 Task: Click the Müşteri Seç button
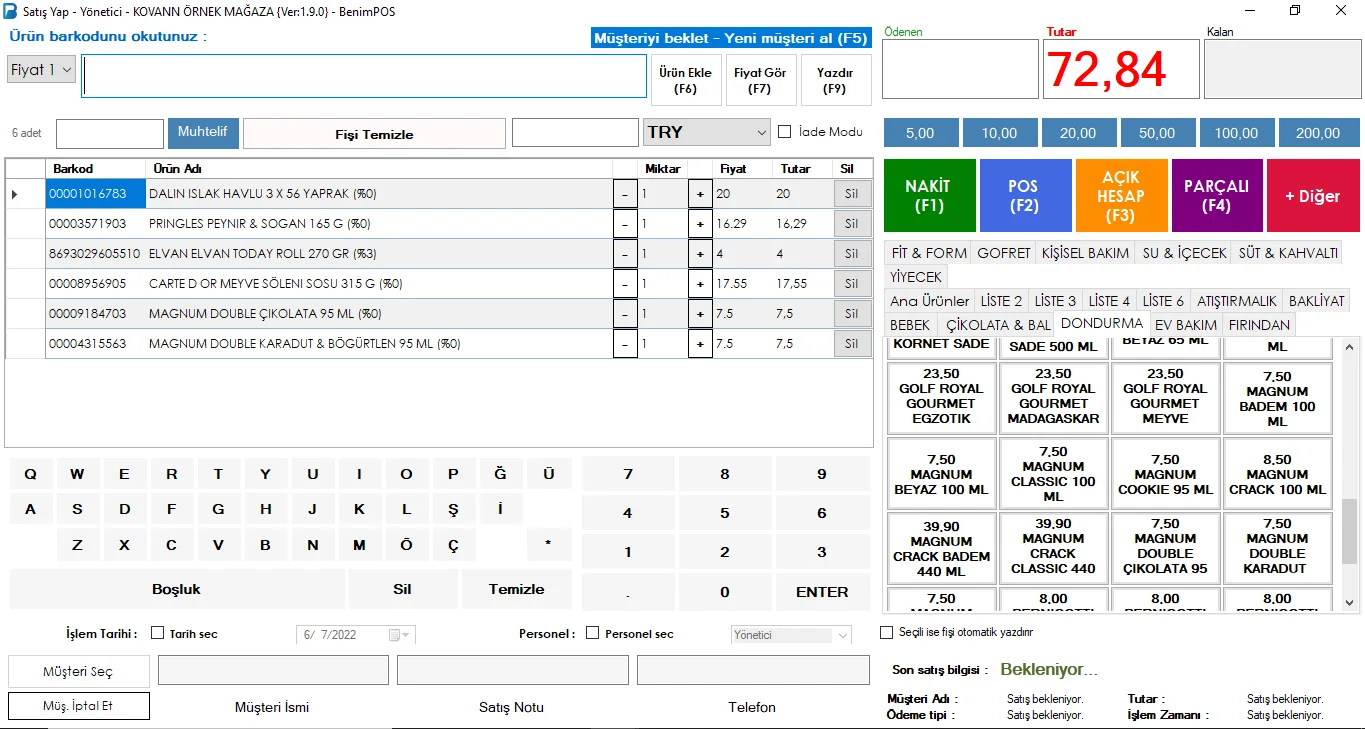(78, 672)
